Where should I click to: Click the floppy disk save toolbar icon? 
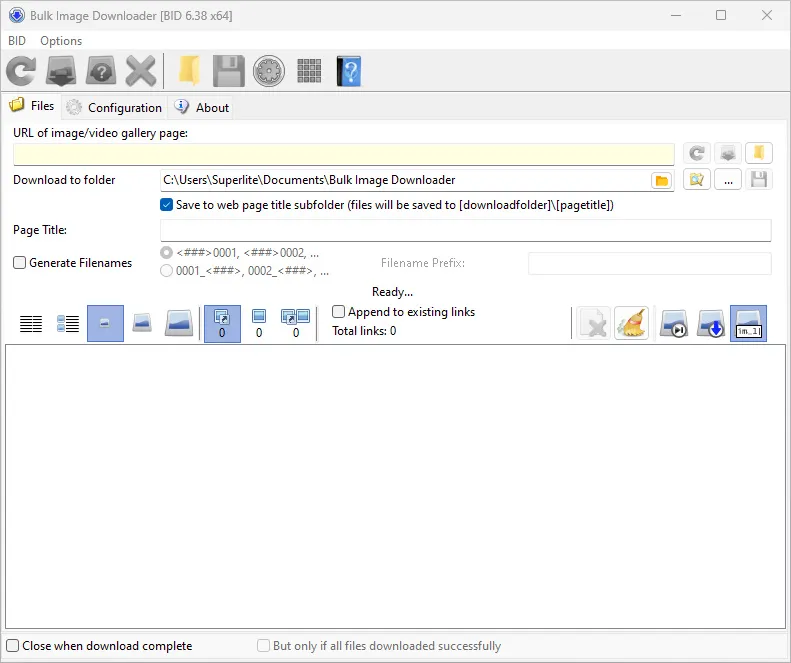point(229,71)
